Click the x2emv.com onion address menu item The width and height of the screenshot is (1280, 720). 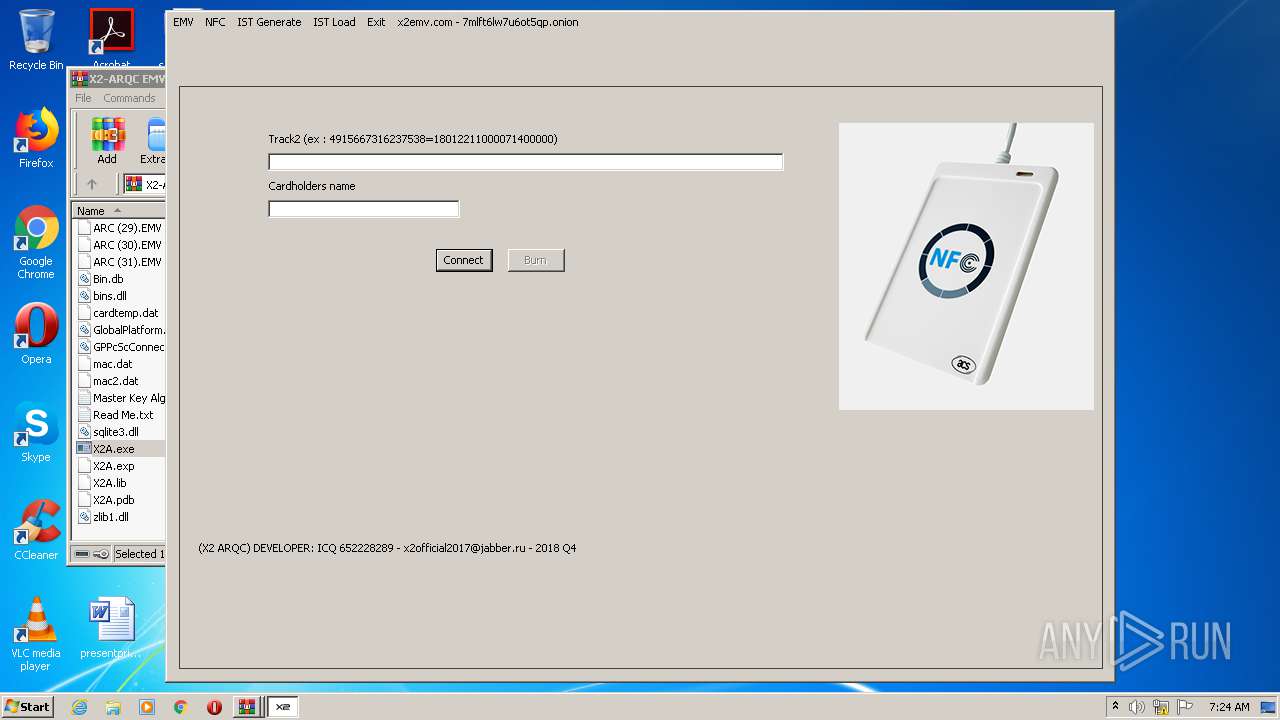pyautogui.click(x=488, y=22)
